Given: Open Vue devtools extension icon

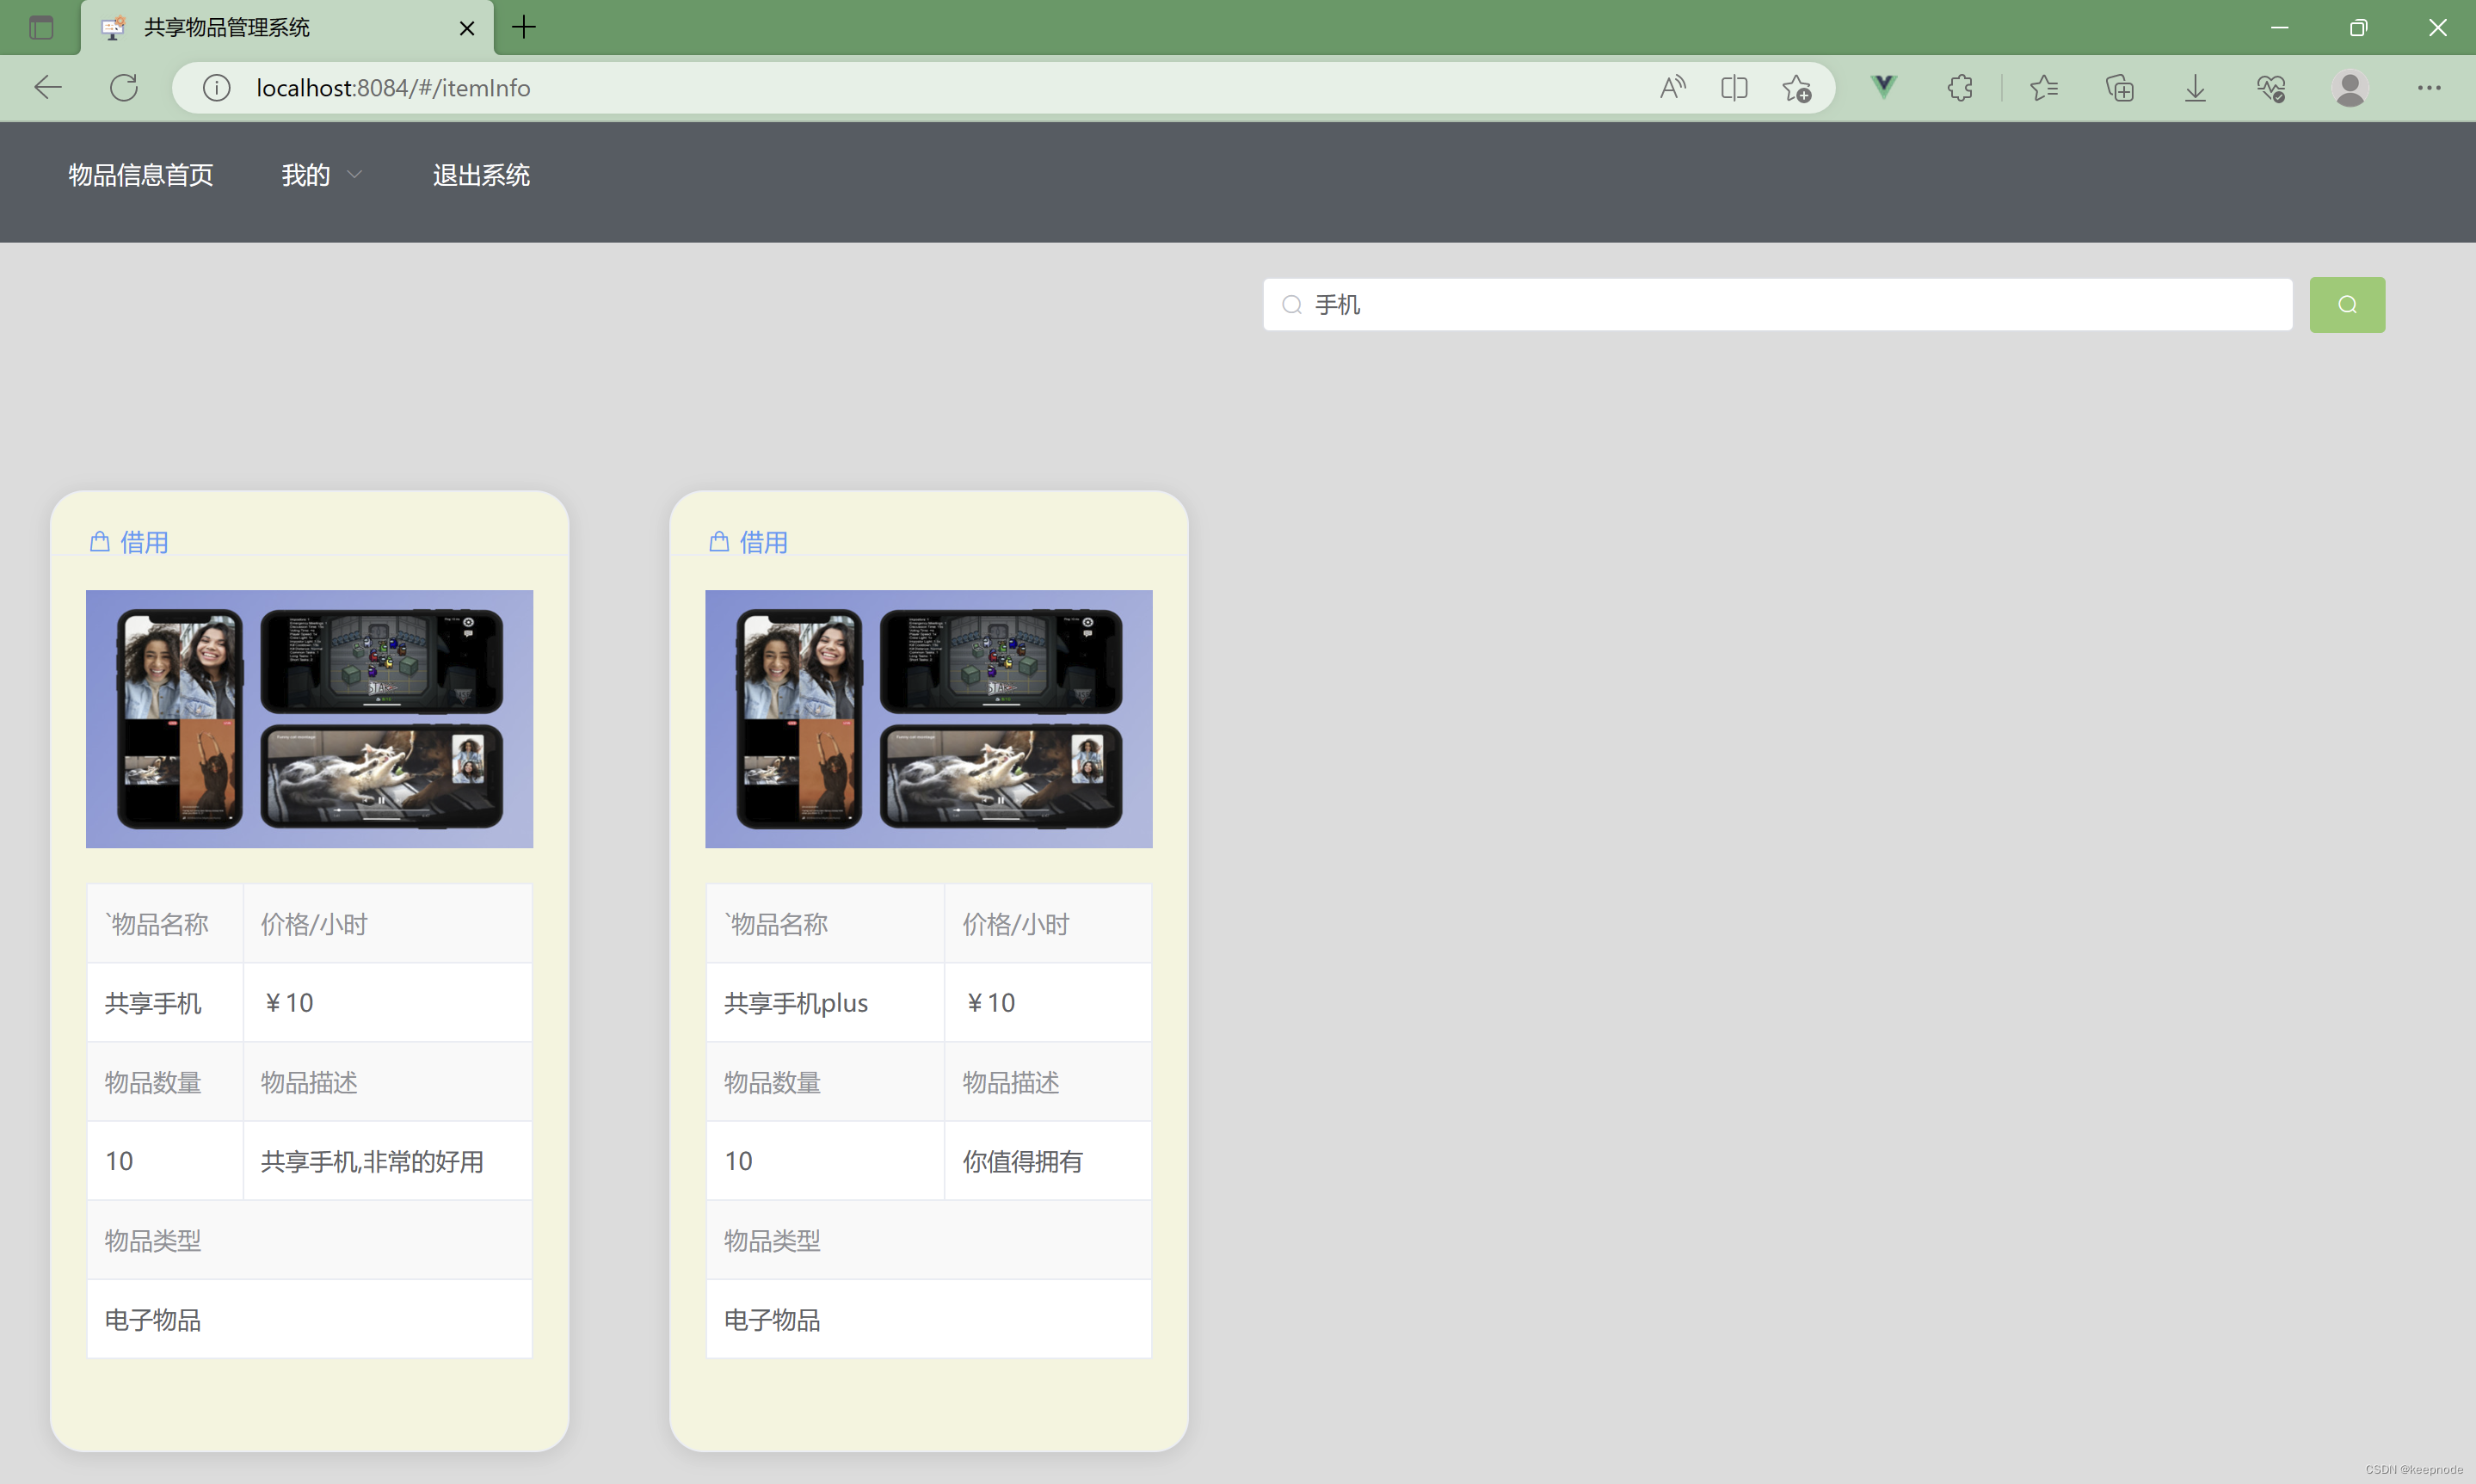Looking at the screenshot, I should point(1884,87).
